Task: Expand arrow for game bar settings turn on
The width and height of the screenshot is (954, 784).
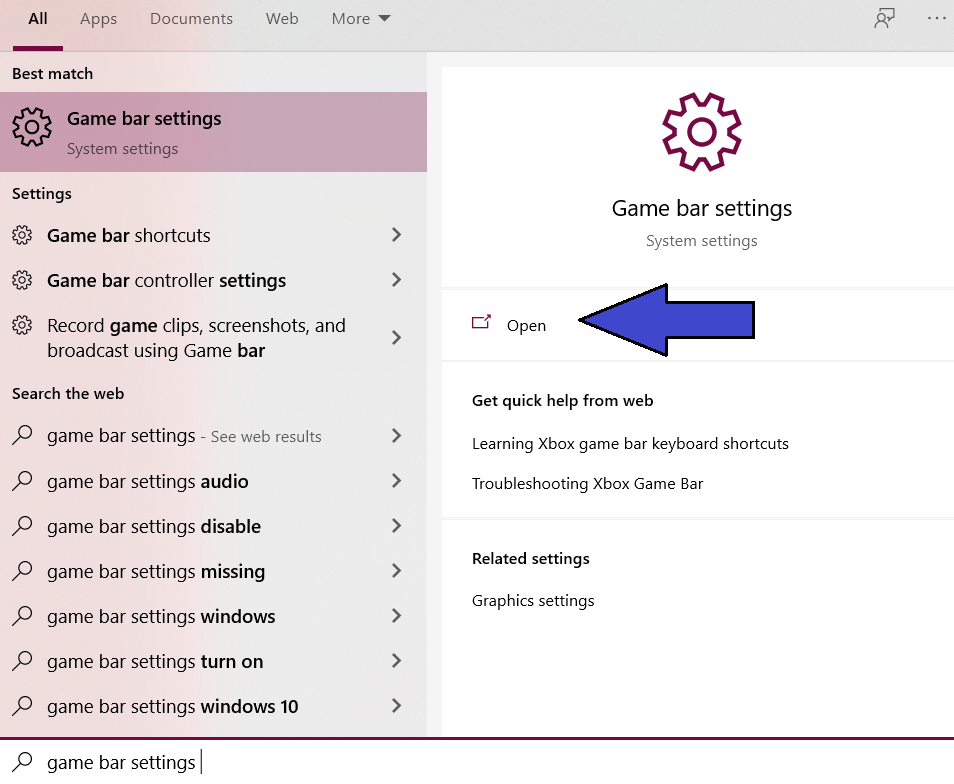Action: click(x=396, y=661)
